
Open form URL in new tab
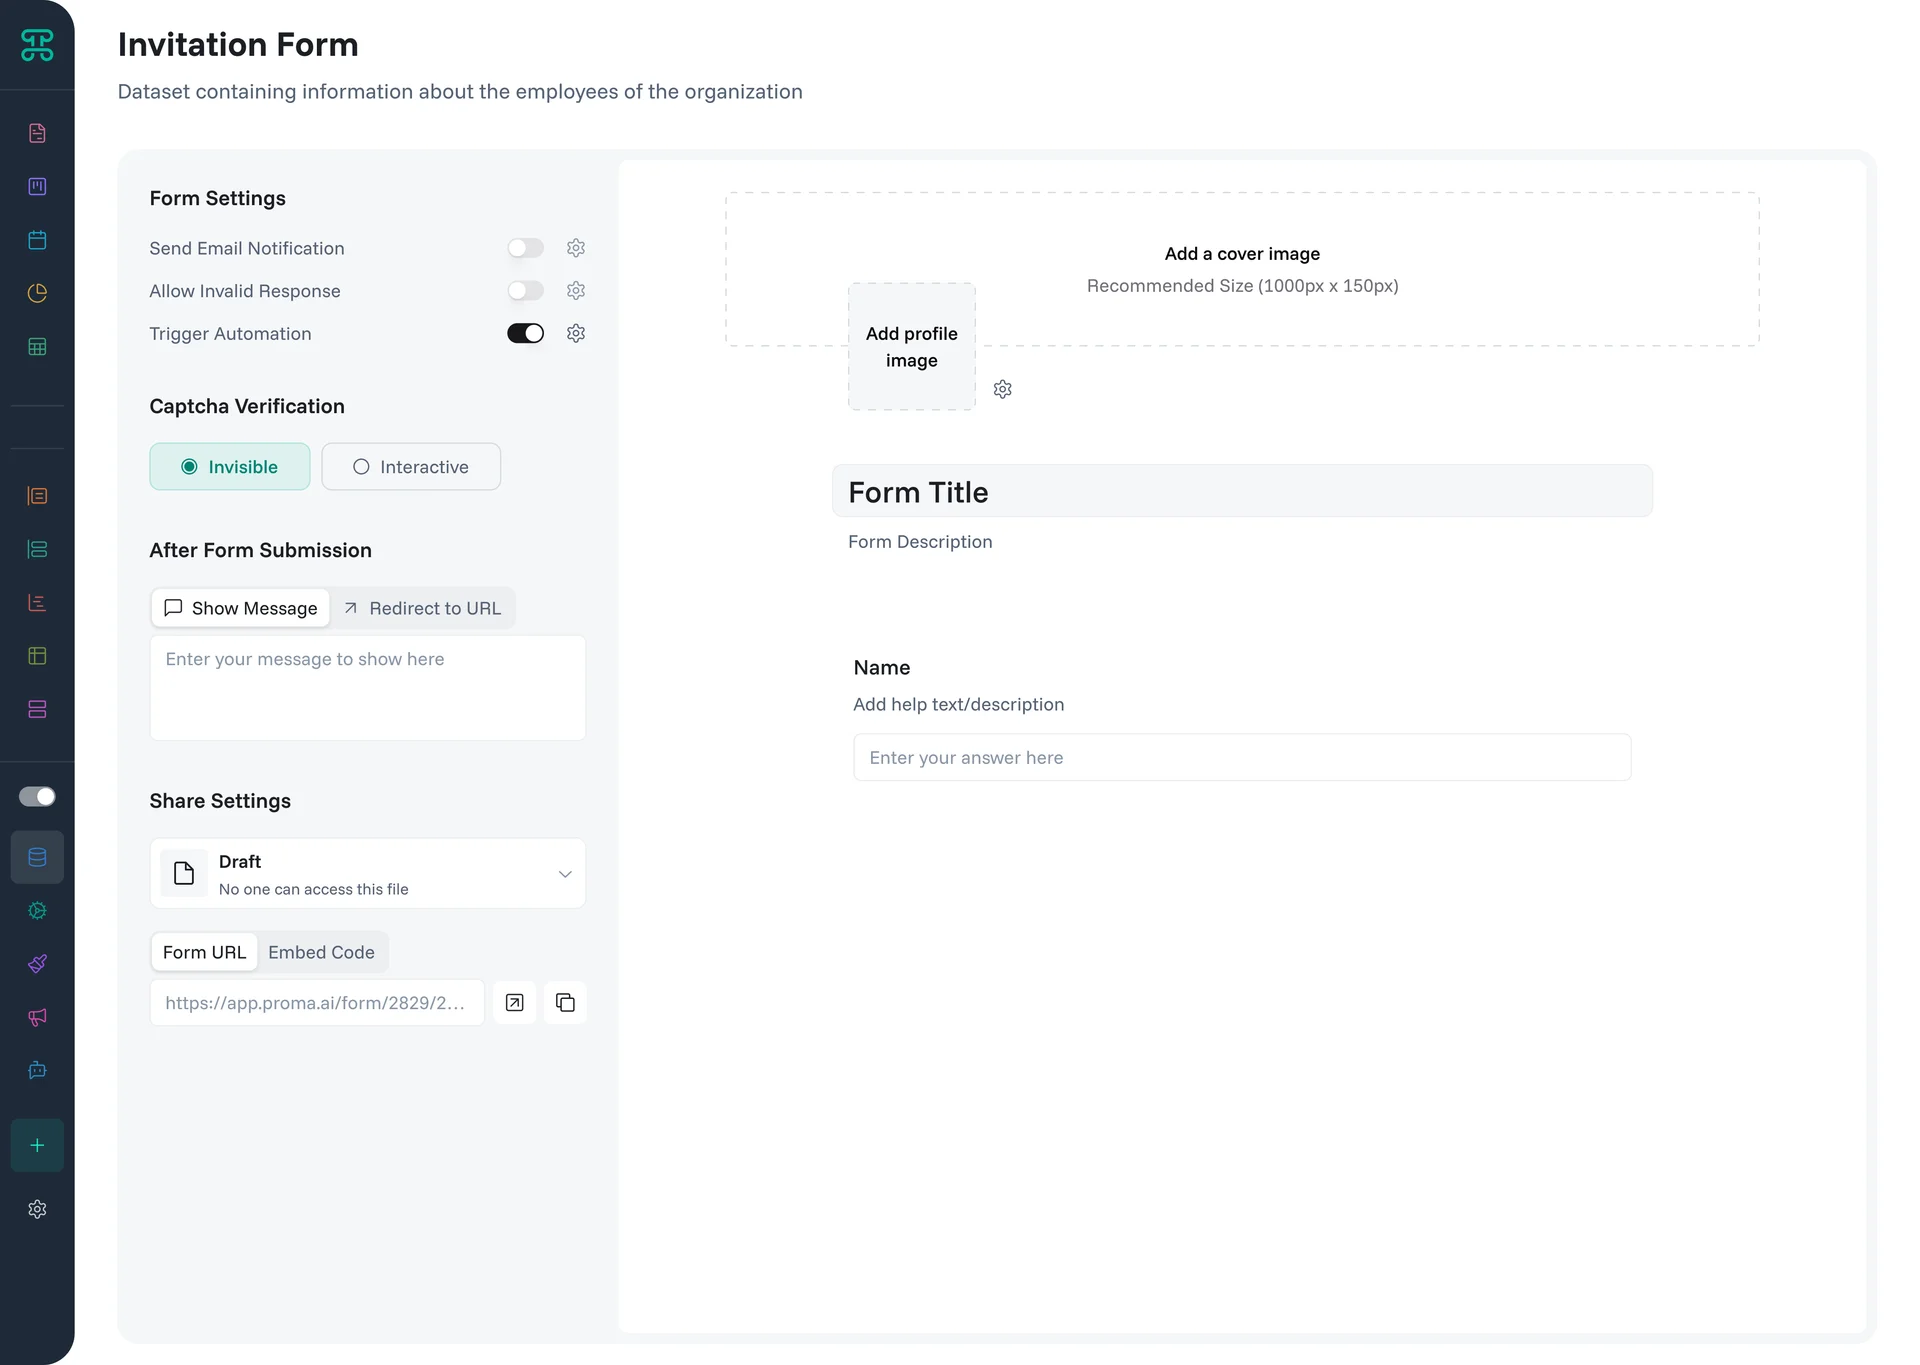[x=514, y=1002]
